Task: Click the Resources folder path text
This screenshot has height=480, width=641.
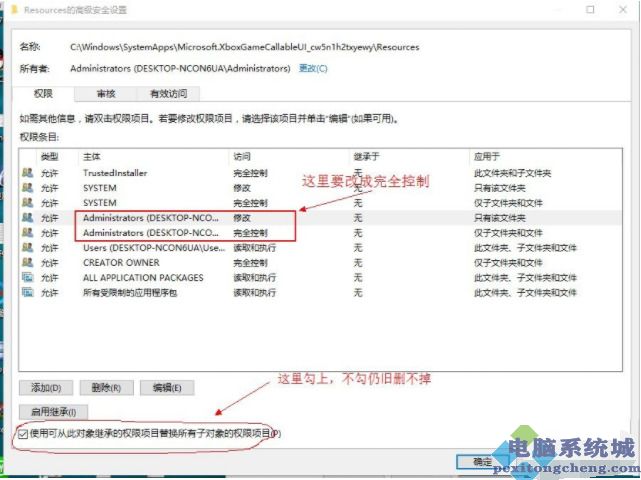Action: pyautogui.click(x=244, y=47)
